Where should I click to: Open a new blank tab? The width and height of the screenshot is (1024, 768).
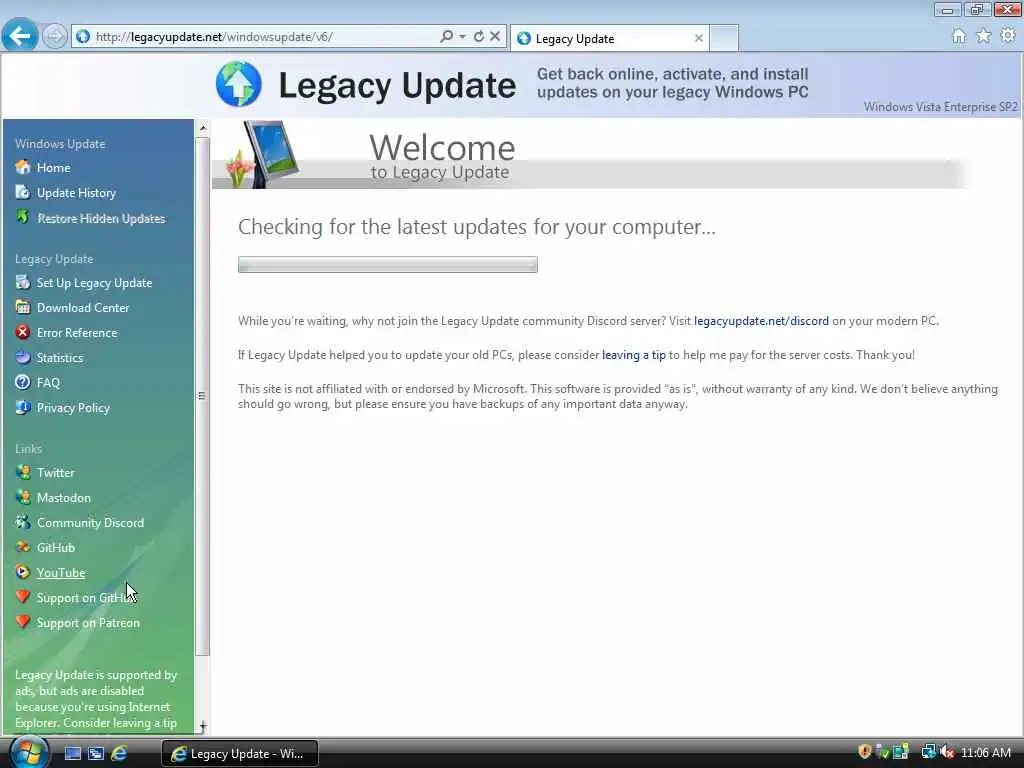(x=724, y=39)
